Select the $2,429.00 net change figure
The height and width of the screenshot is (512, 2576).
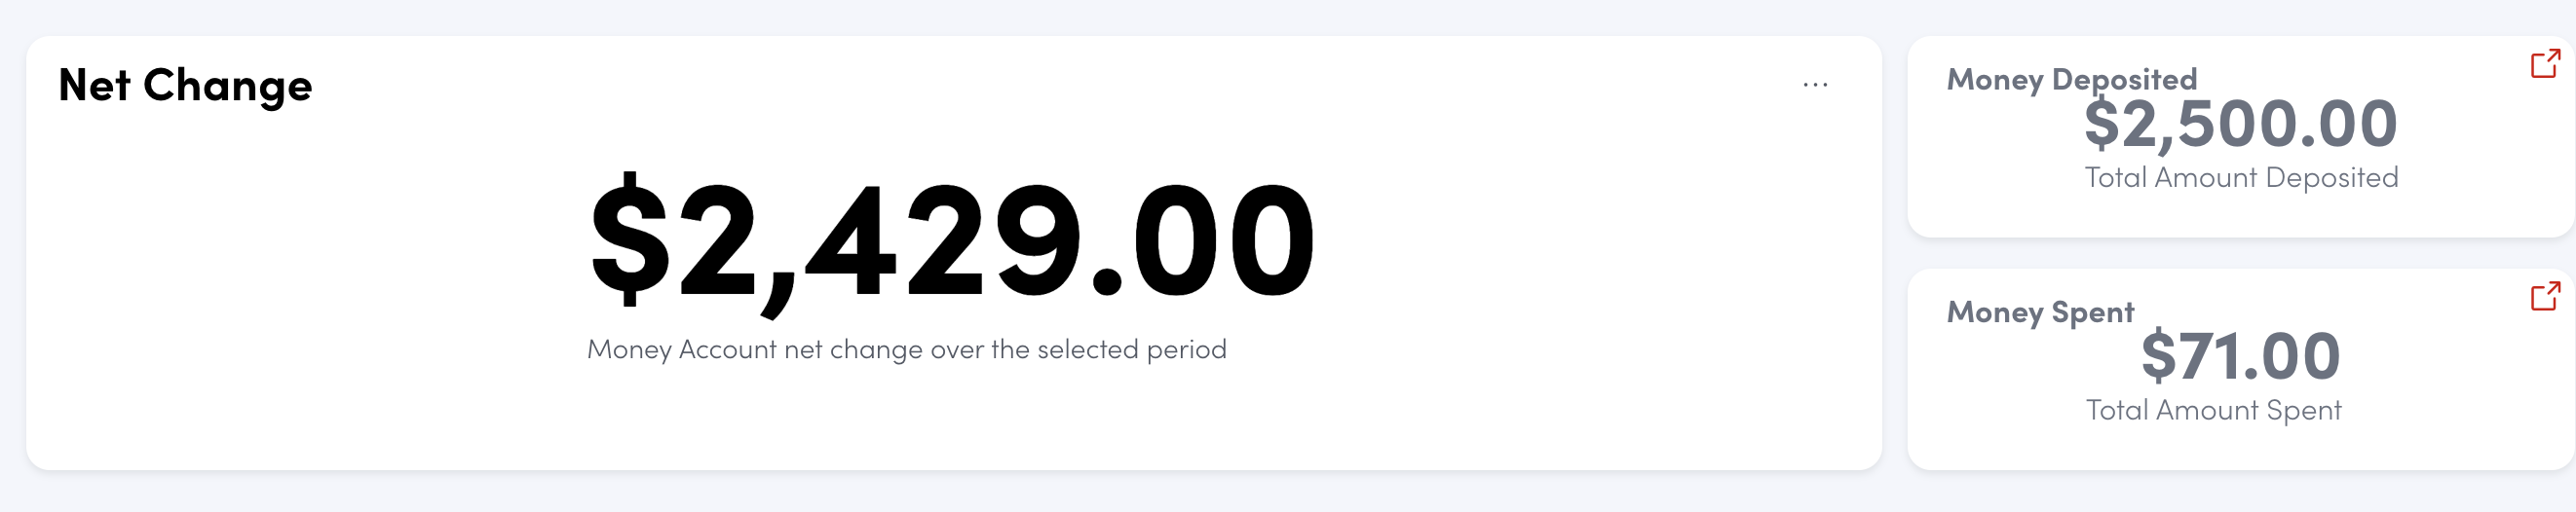952,242
